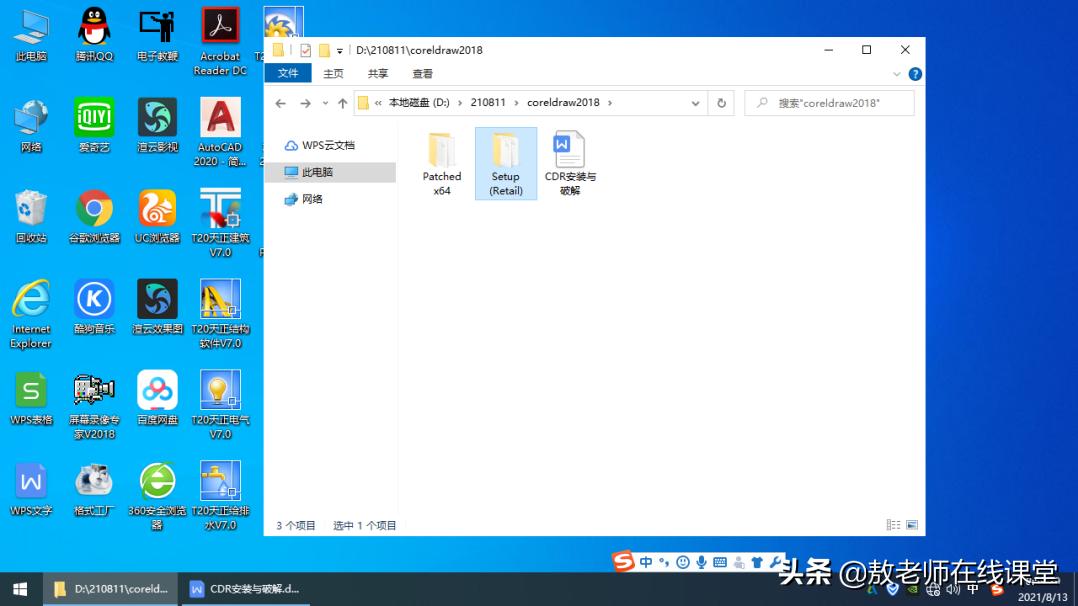Activate Sogou voice input microphone in tray
The width and height of the screenshot is (1078, 606).
(x=703, y=561)
